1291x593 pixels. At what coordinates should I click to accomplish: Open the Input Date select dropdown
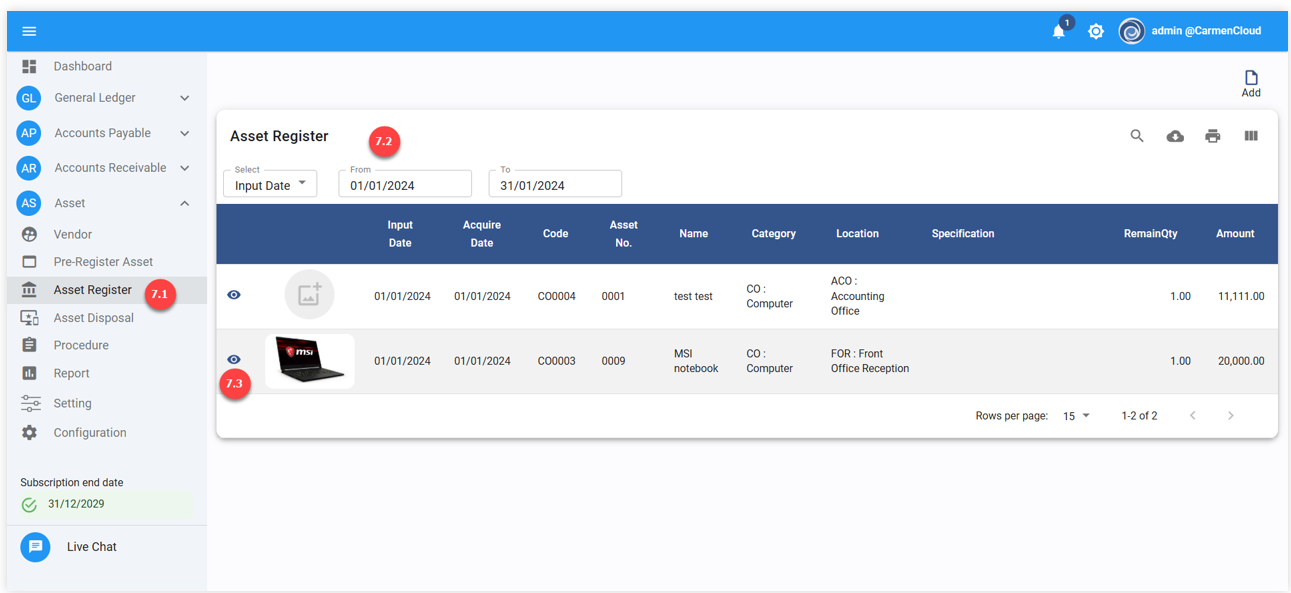270,185
